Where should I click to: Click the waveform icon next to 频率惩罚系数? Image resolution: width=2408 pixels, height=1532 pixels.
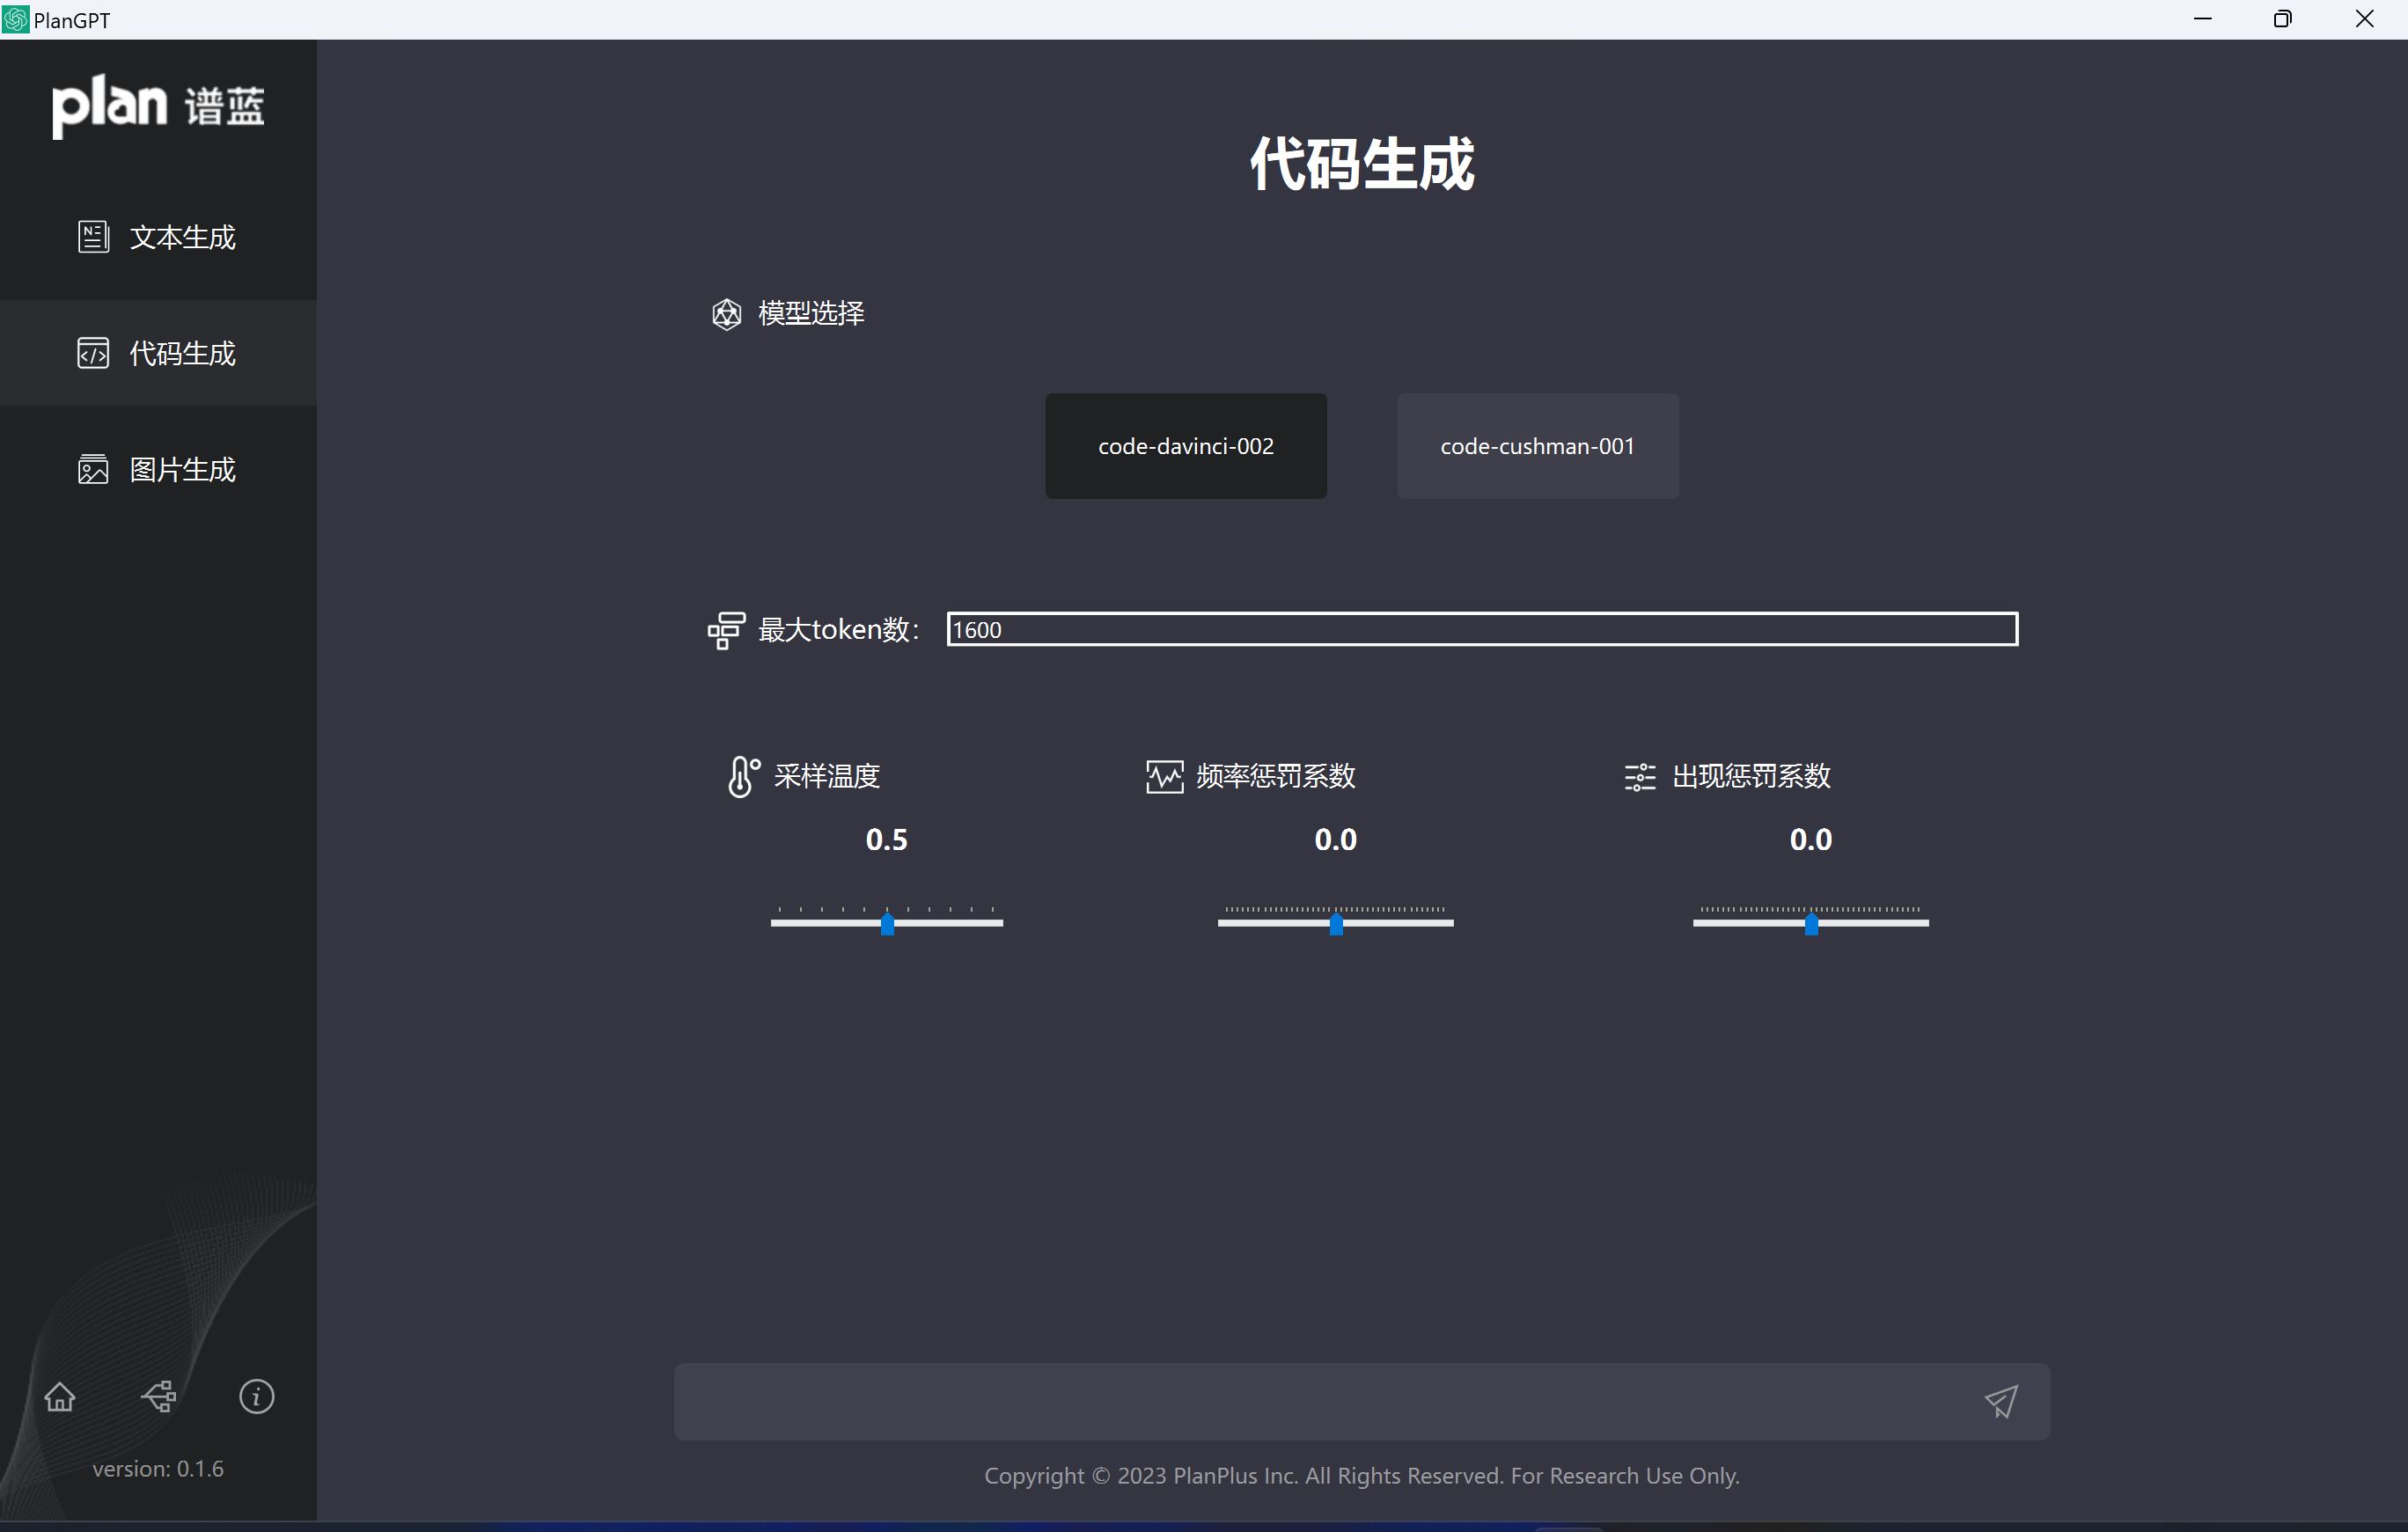1164,776
